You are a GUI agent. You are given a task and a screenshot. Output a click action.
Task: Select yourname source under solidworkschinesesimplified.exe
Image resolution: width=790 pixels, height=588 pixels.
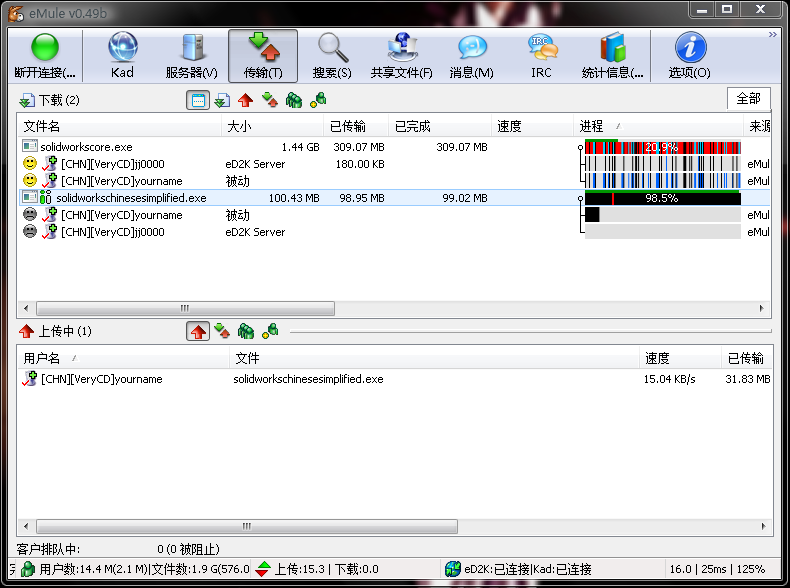[394, 215]
